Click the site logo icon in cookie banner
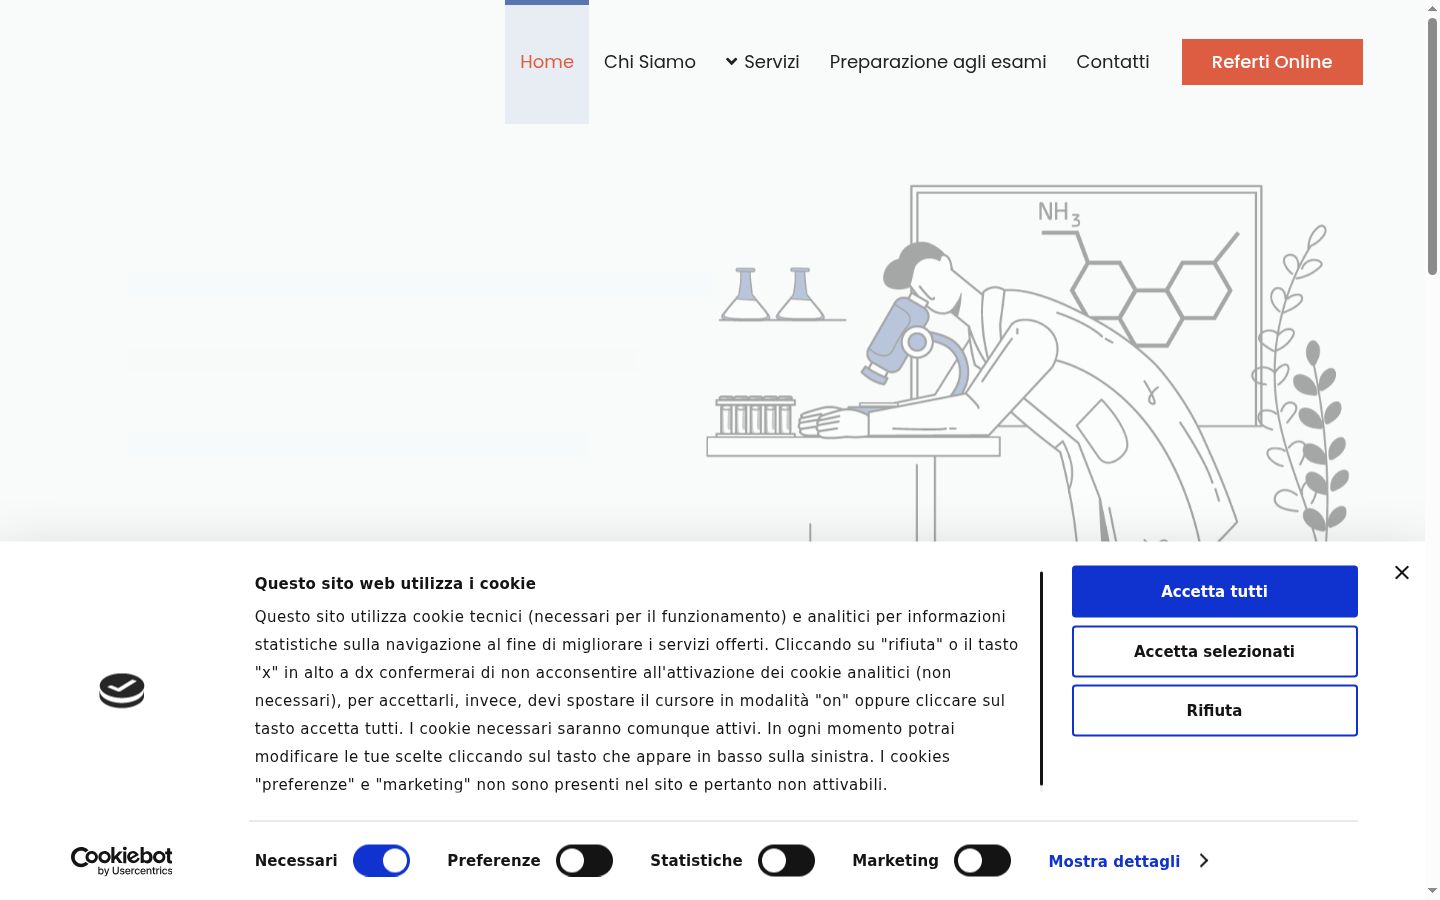 click(x=122, y=691)
